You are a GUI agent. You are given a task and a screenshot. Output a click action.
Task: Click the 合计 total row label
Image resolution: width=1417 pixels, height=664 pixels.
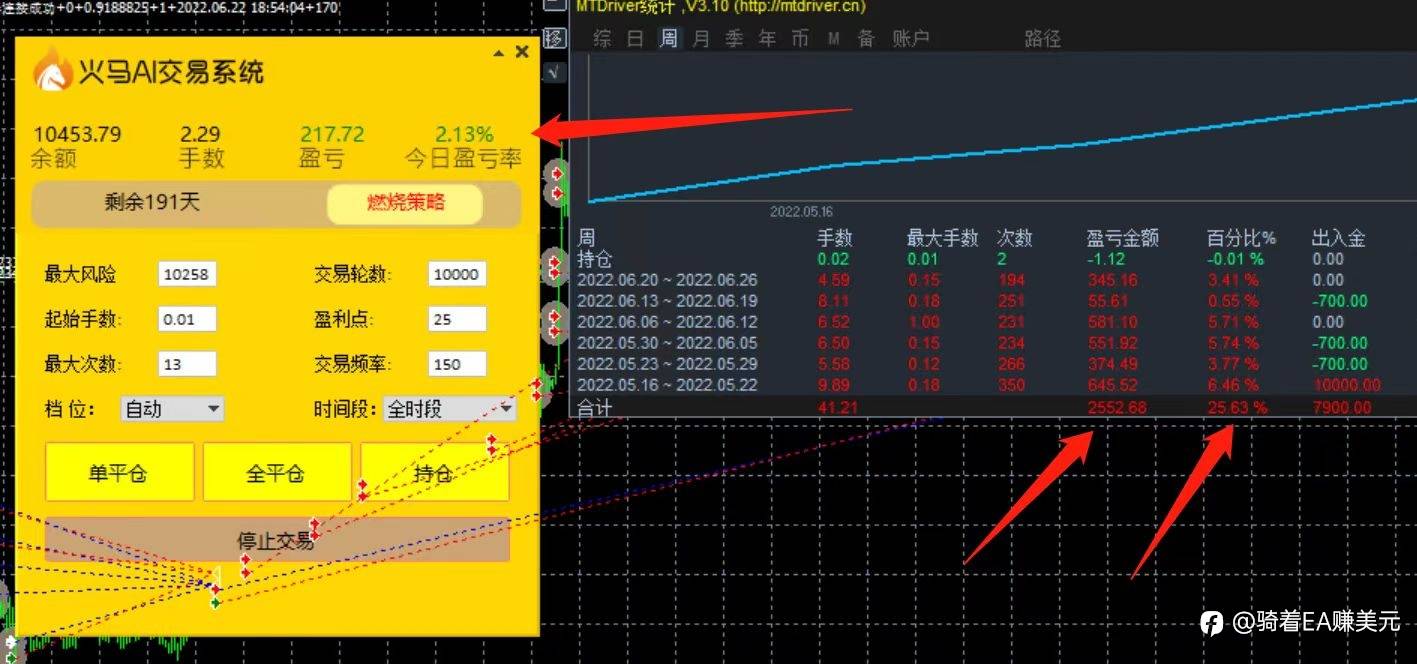click(595, 407)
